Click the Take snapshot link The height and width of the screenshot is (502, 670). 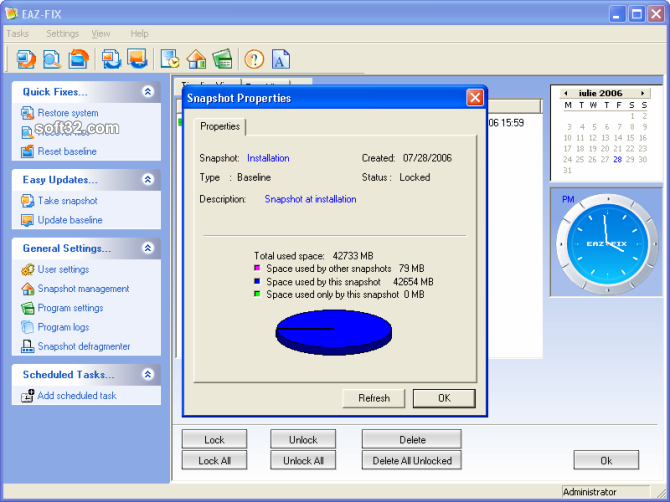point(68,201)
